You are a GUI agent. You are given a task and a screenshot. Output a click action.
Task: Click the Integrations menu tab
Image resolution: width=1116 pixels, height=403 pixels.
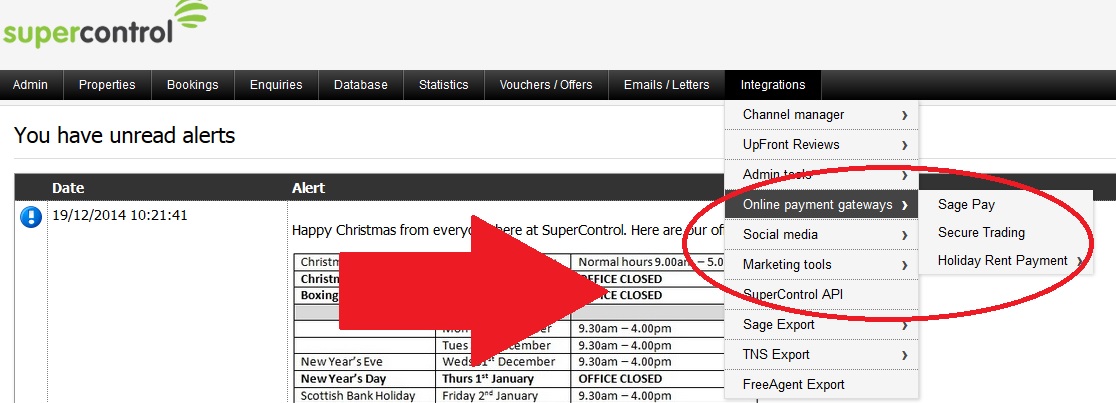tap(773, 85)
